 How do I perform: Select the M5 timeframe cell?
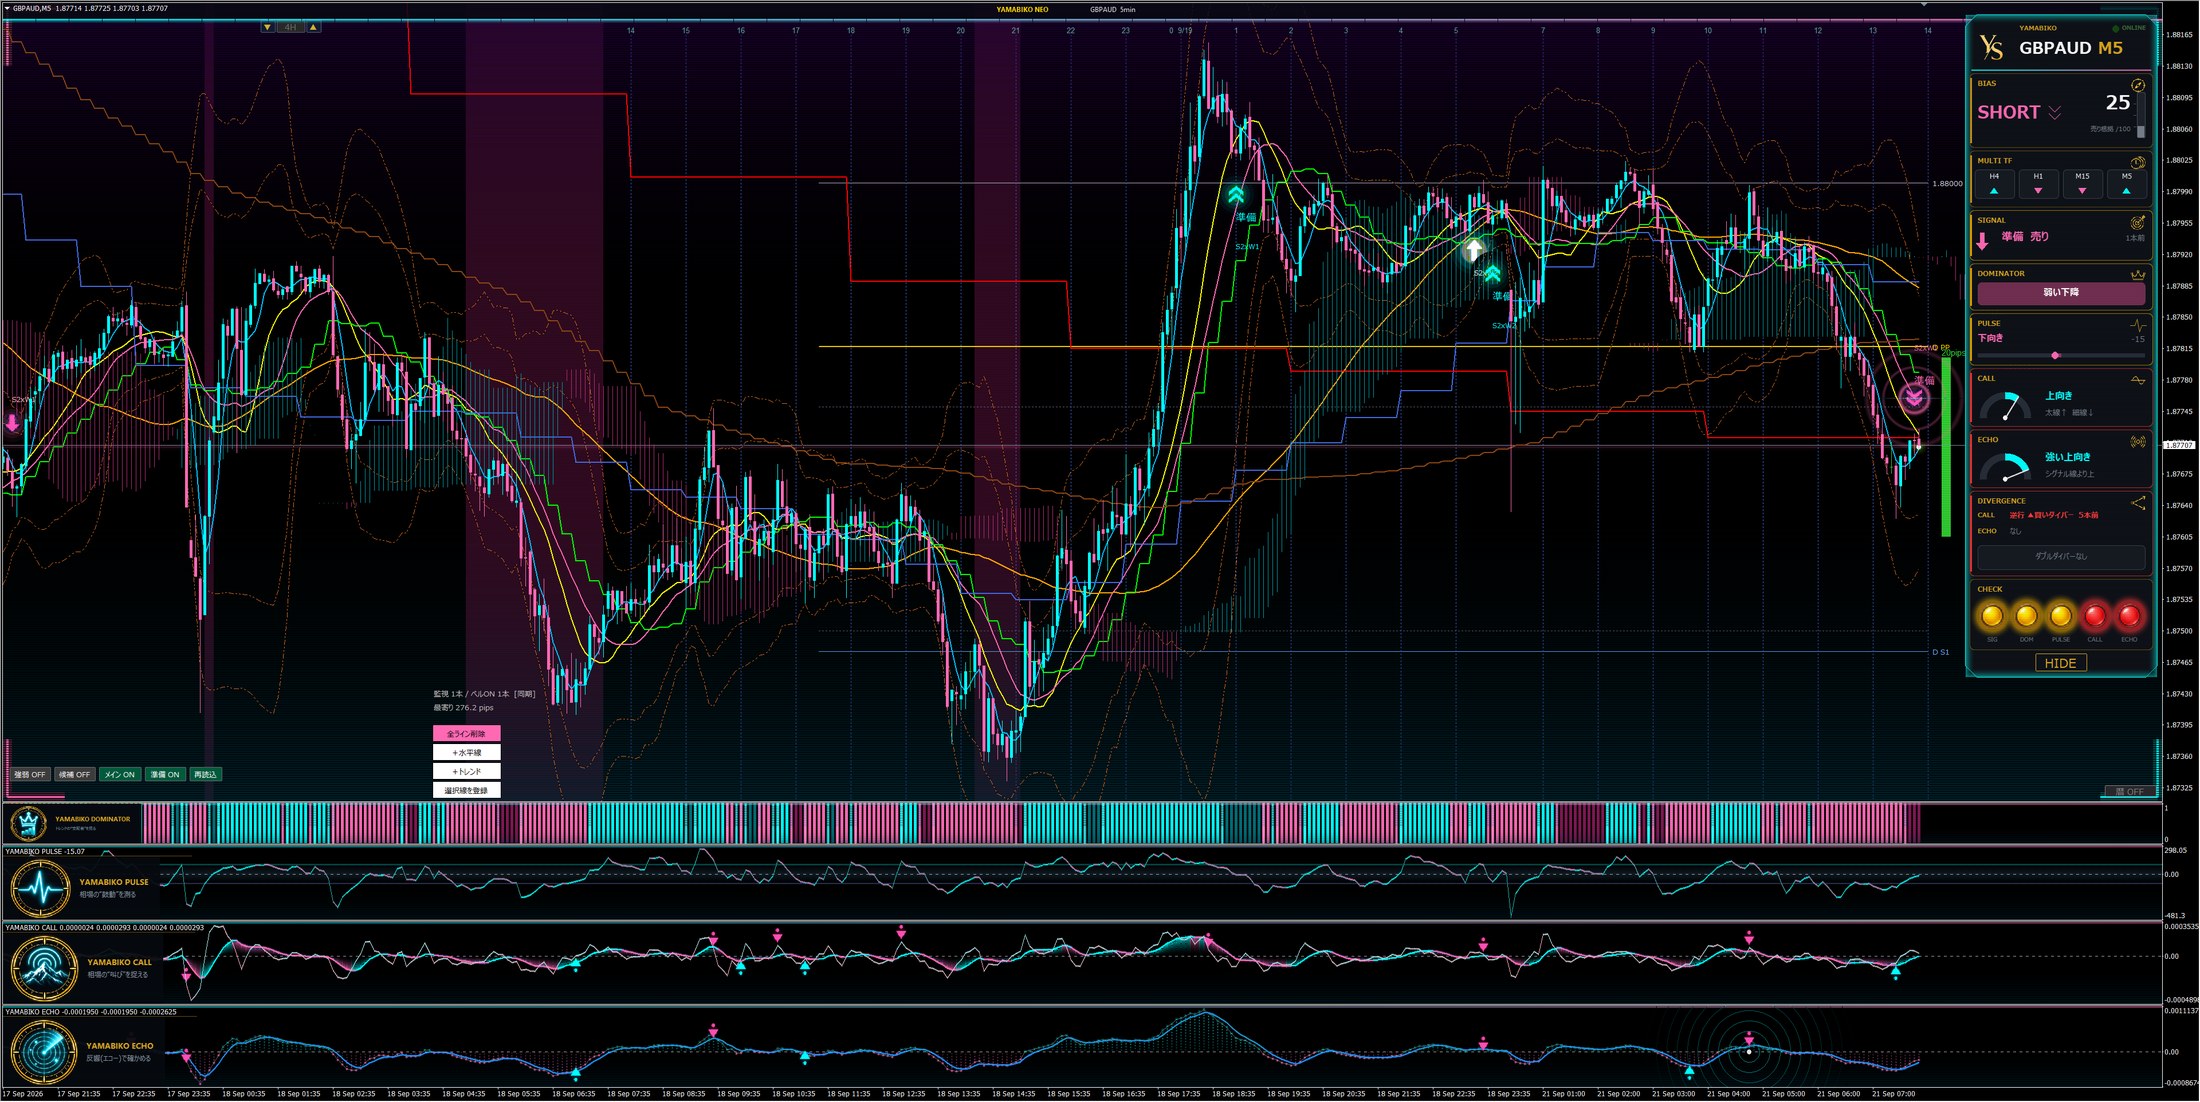coord(2126,183)
